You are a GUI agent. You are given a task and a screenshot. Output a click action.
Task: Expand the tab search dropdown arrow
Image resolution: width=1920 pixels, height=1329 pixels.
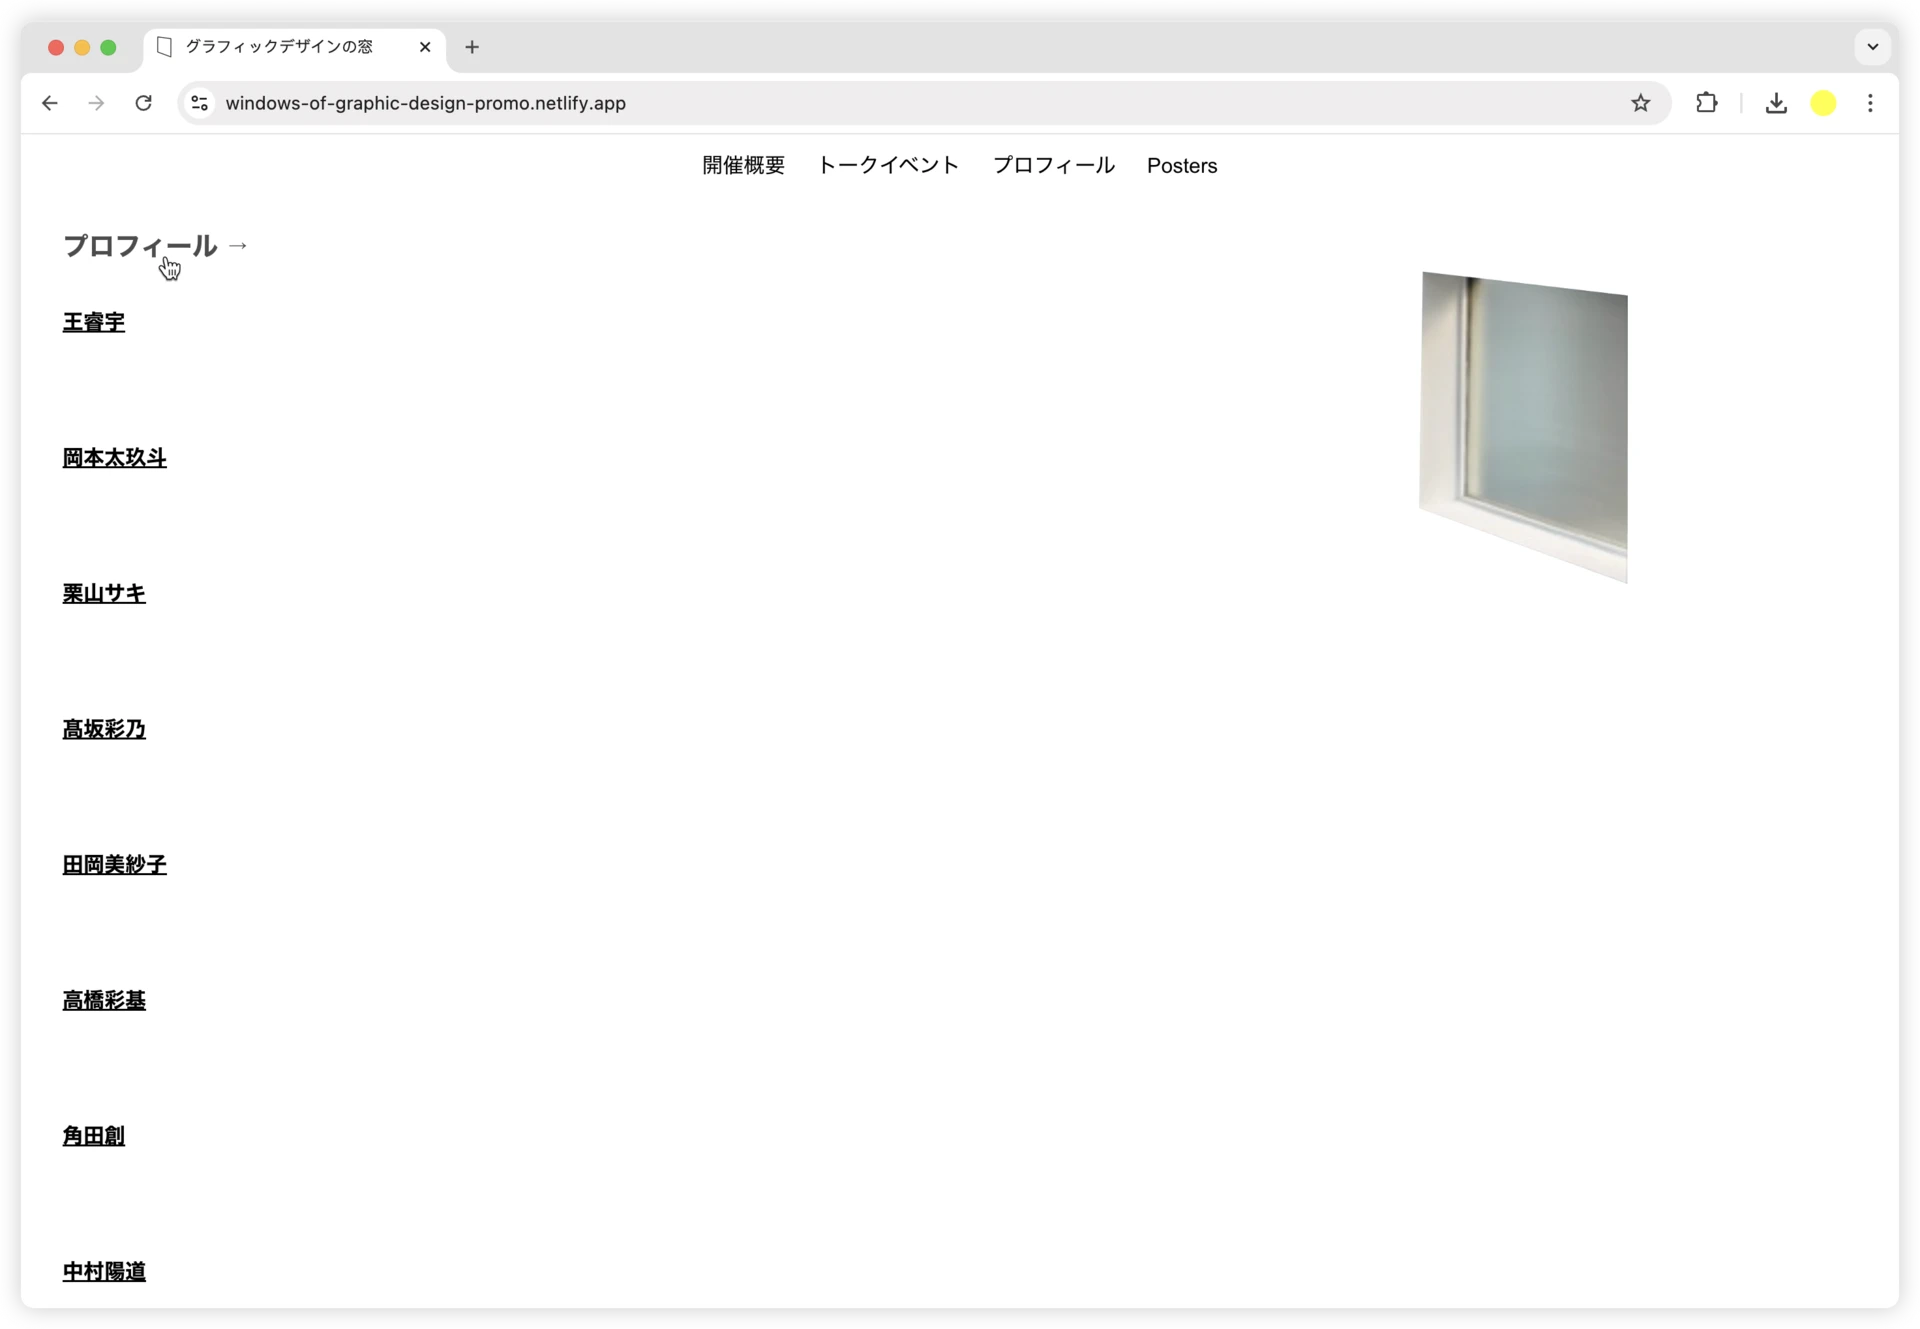(x=1872, y=47)
